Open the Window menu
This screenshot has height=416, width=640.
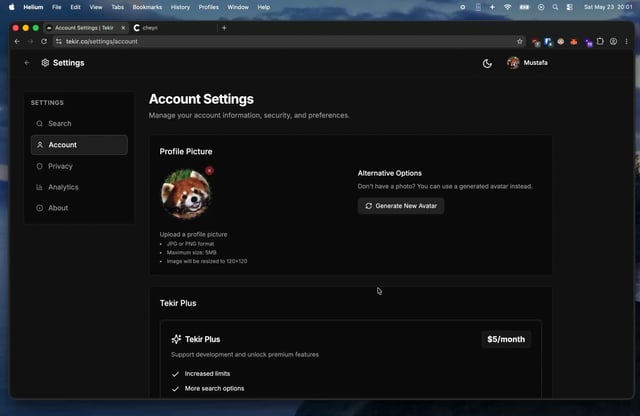coord(238,7)
